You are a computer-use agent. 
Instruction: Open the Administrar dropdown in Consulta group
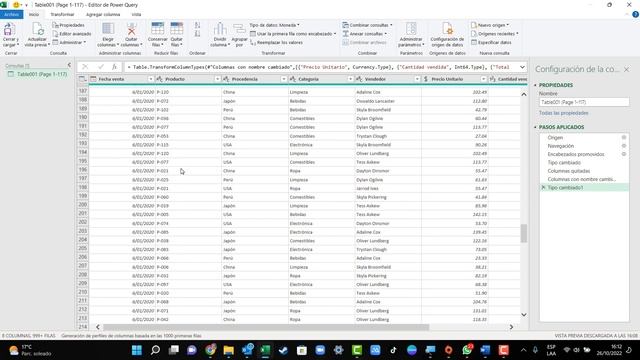[69, 42]
